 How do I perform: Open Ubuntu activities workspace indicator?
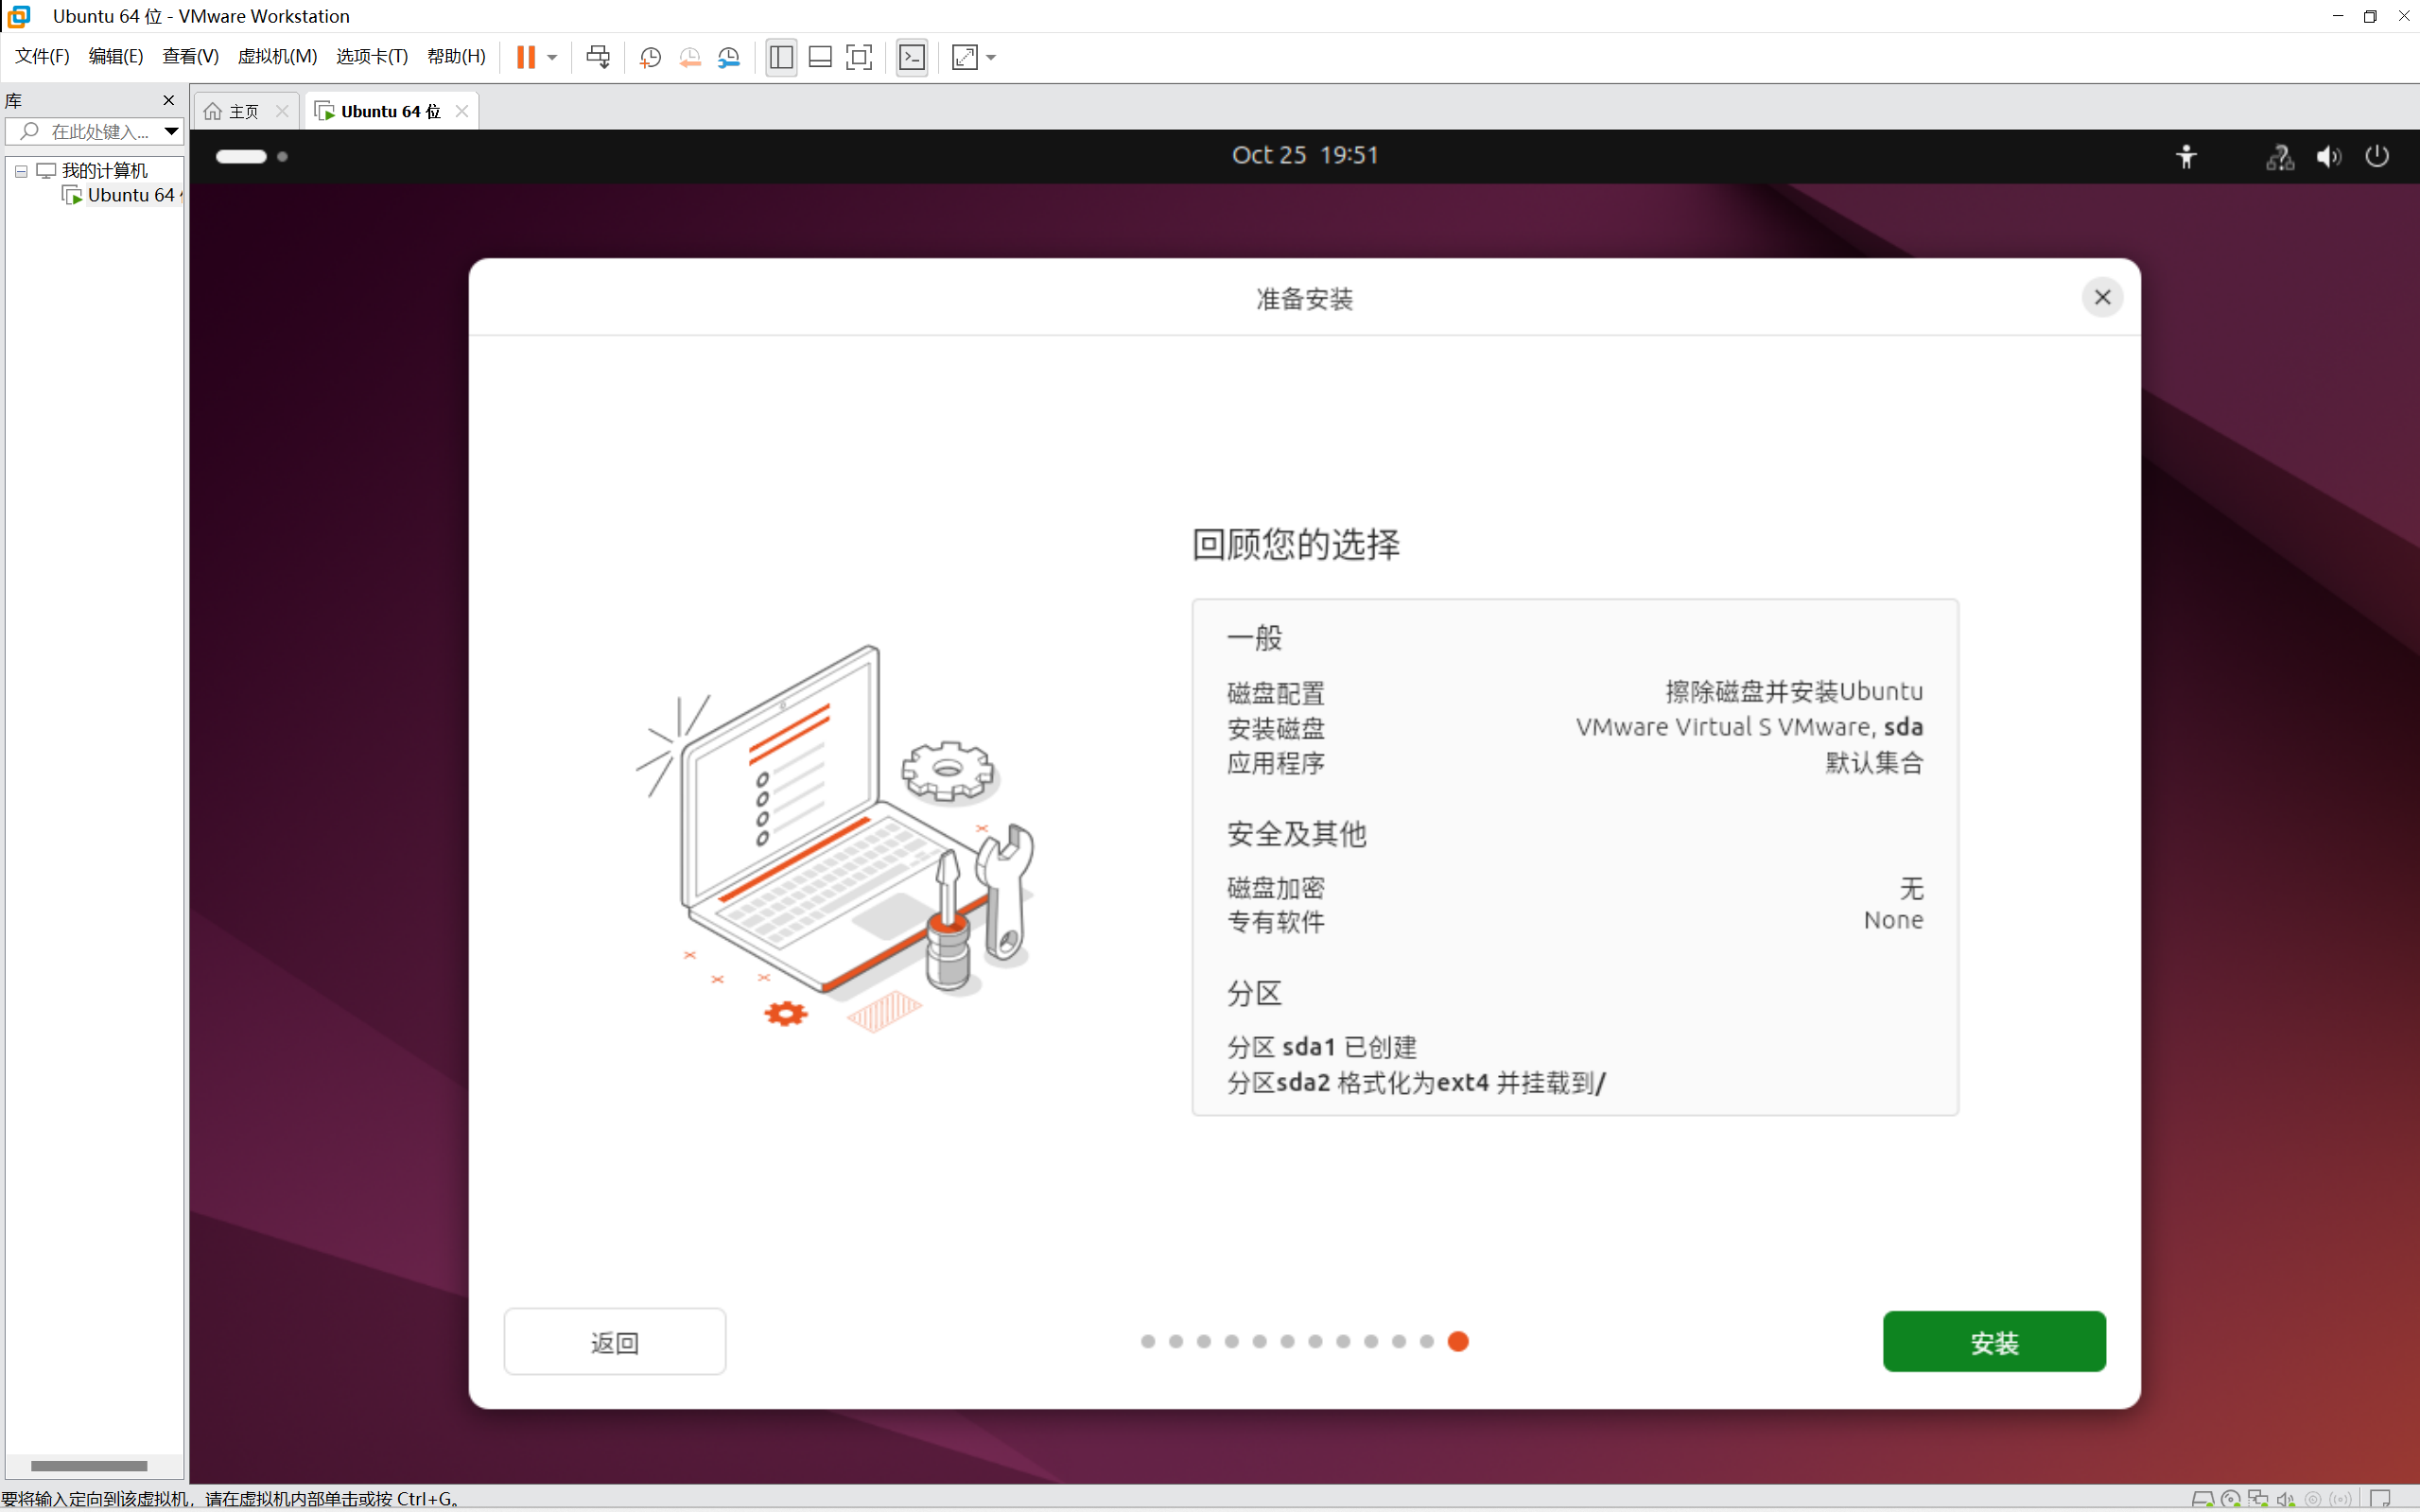pos(252,156)
